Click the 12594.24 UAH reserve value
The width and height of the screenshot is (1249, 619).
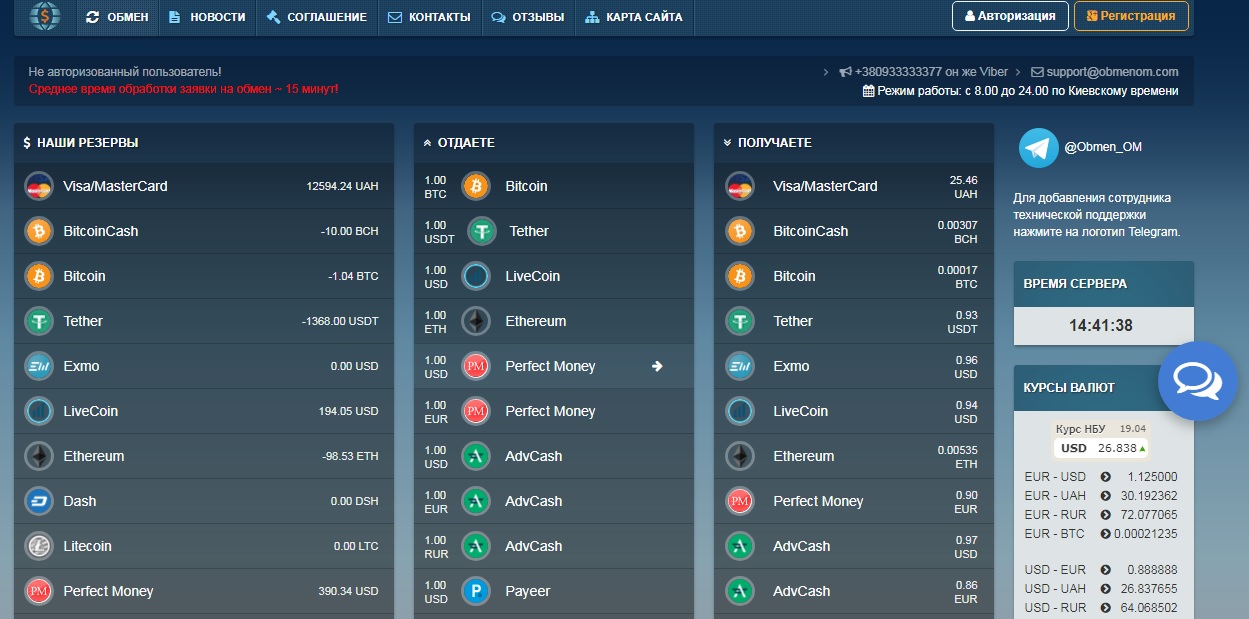coord(342,186)
